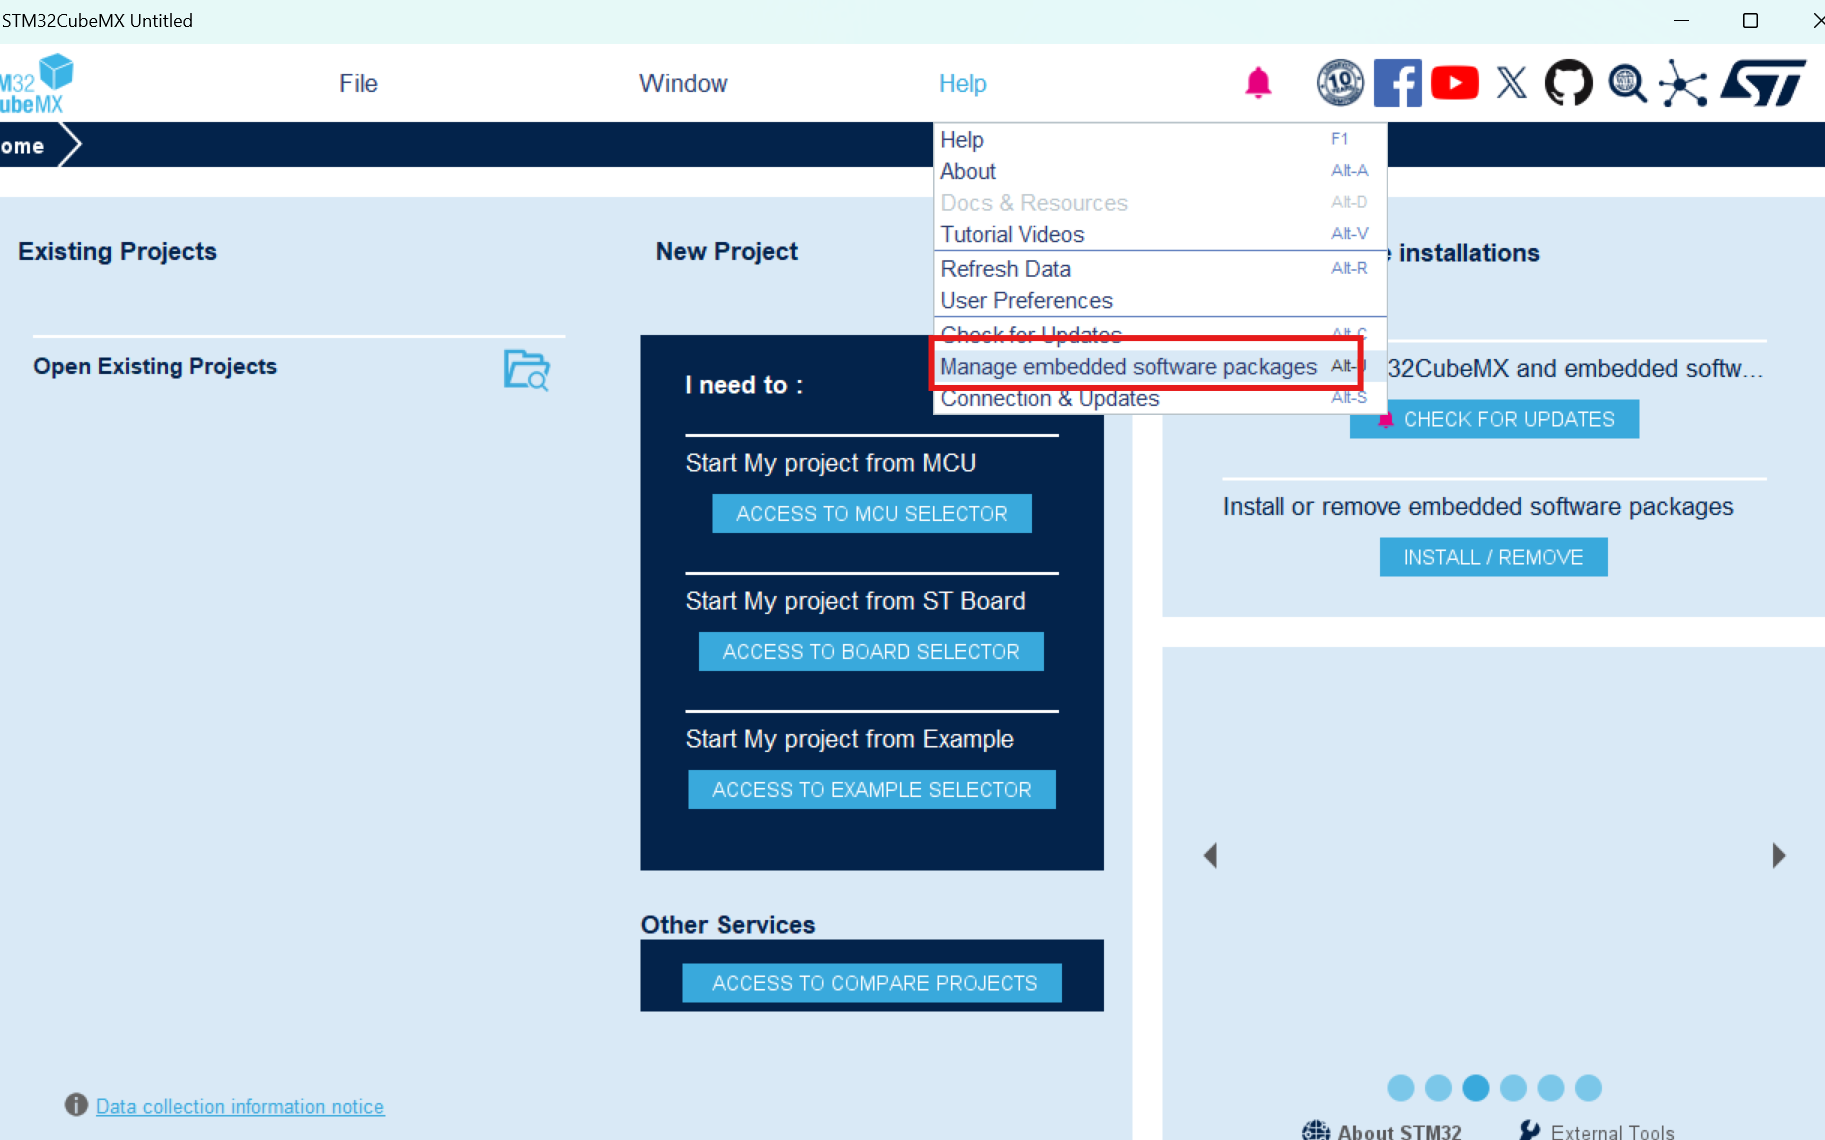Click the browse folder icon for existing projects
This screenshot has height=1140, width=1825.
[527, 370]
